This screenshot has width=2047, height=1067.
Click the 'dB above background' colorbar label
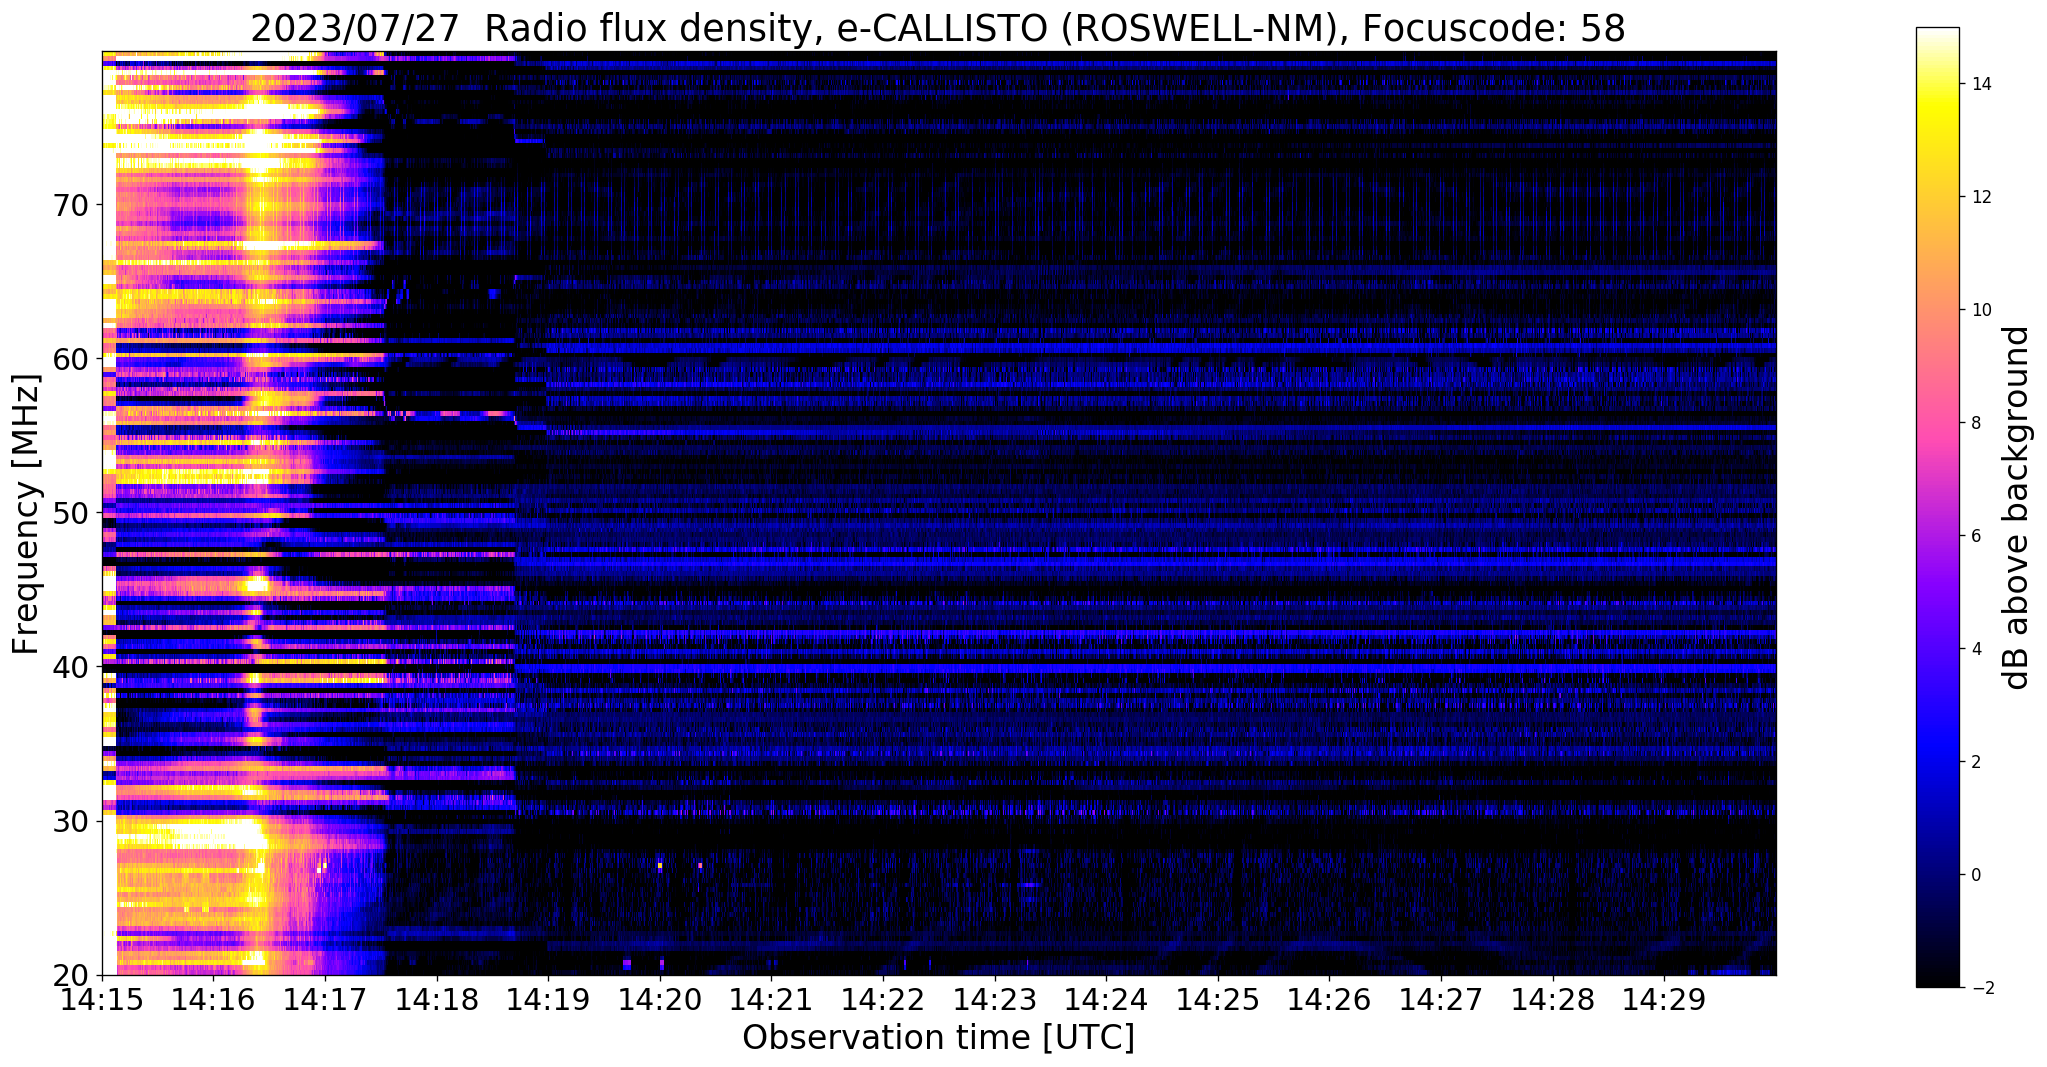pos(2017,508)
